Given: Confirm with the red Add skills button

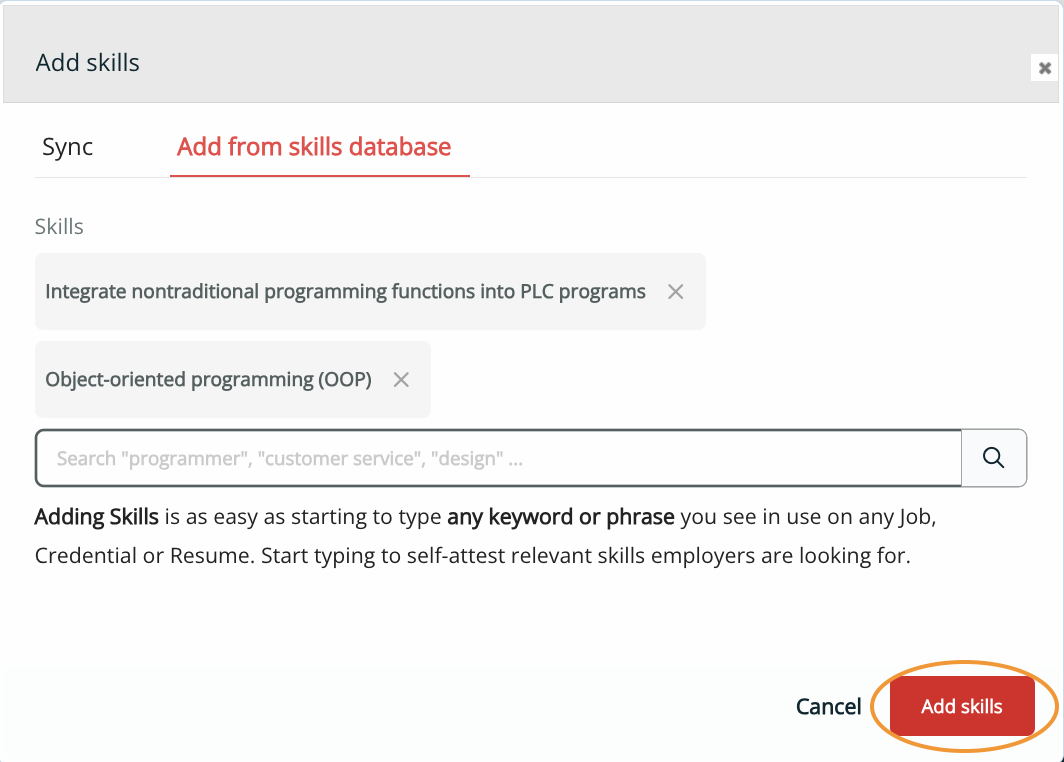Looking at the screenshot, I should tap(961, 706).
